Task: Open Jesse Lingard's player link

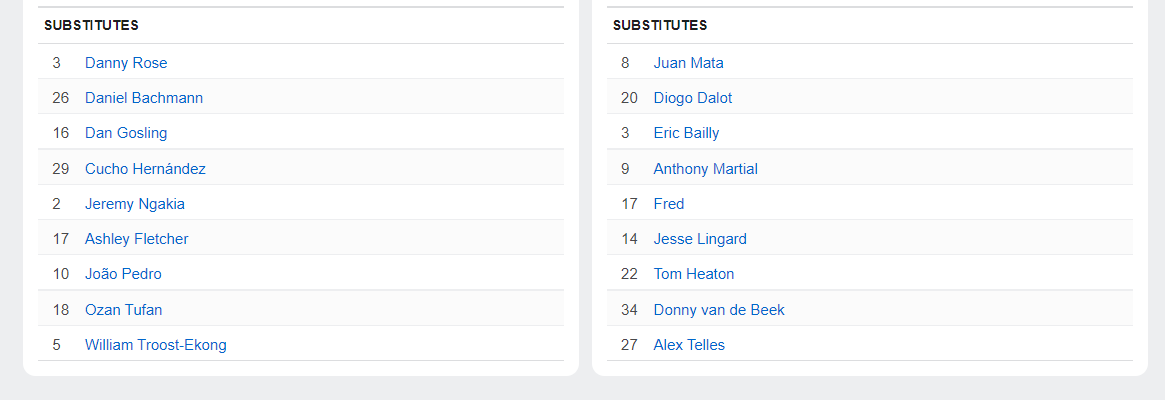Action: coord(700,239)
